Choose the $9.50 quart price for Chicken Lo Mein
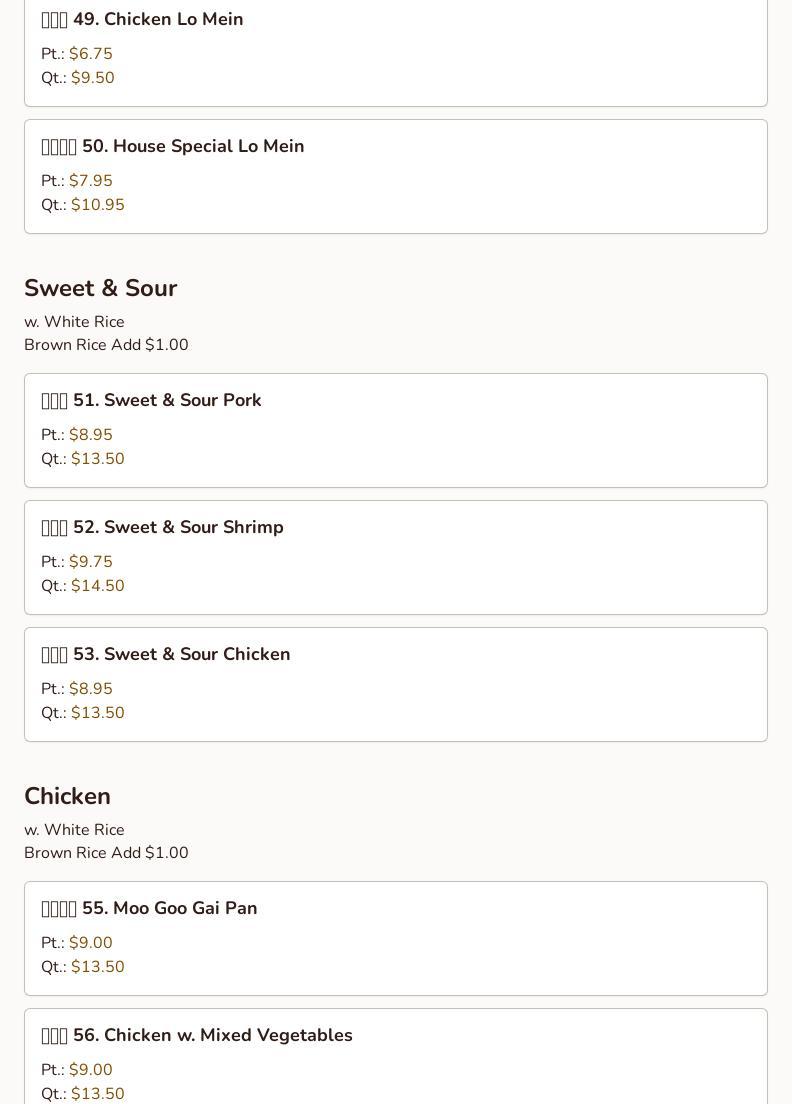This screenshot has width=792, height=1104. (92, 78)
